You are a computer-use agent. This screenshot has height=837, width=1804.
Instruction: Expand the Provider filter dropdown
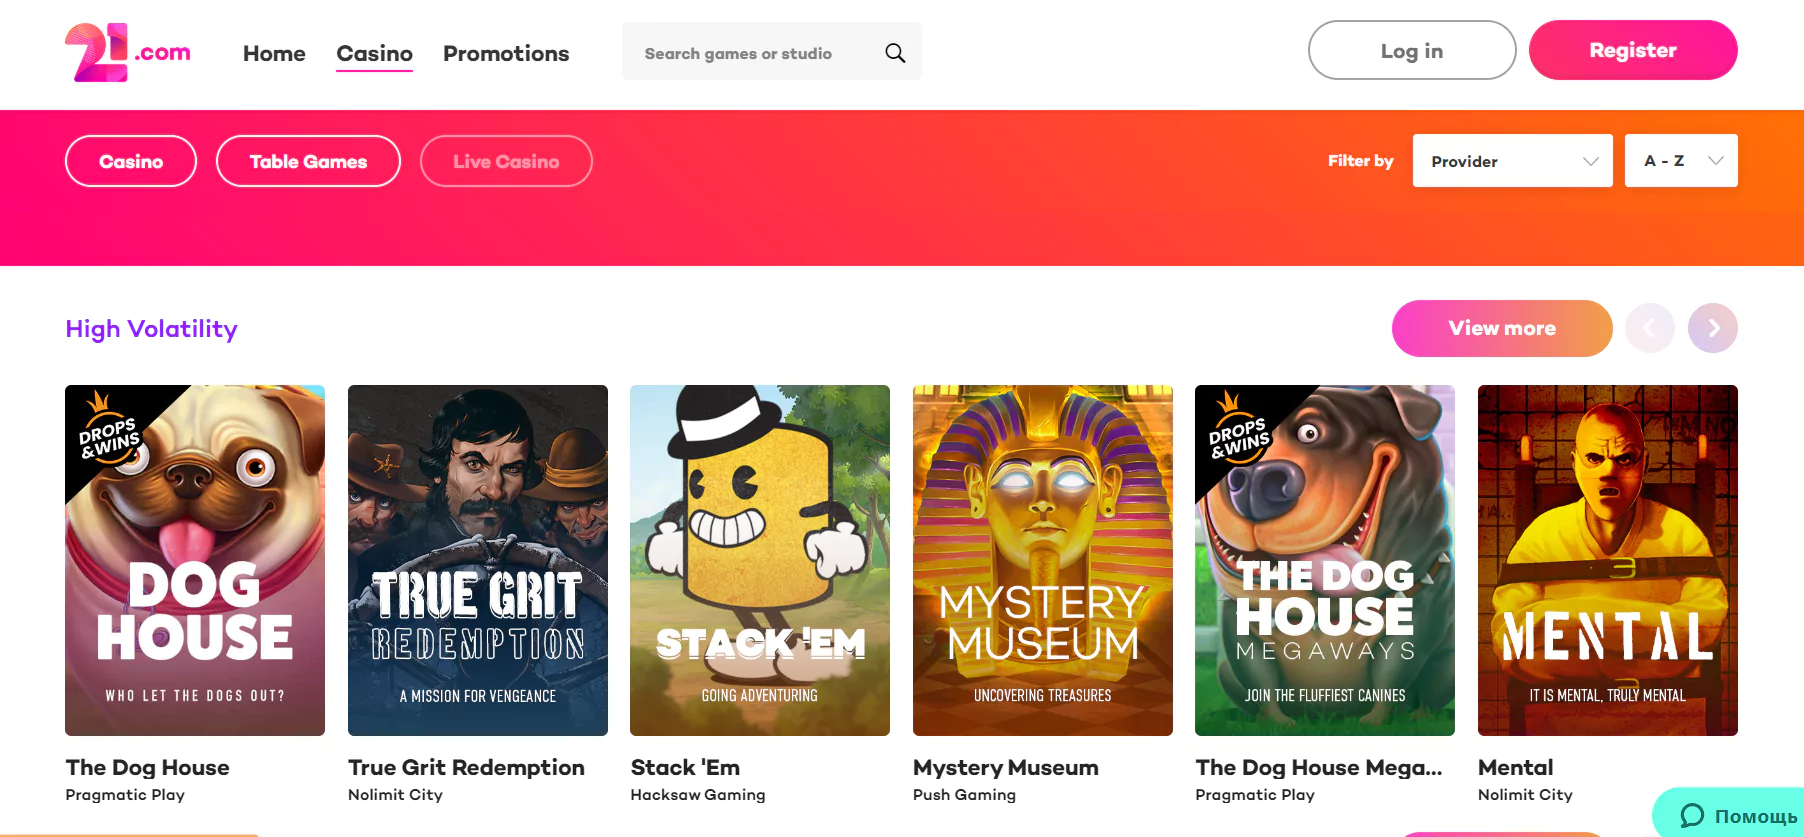click(1512, 160)
